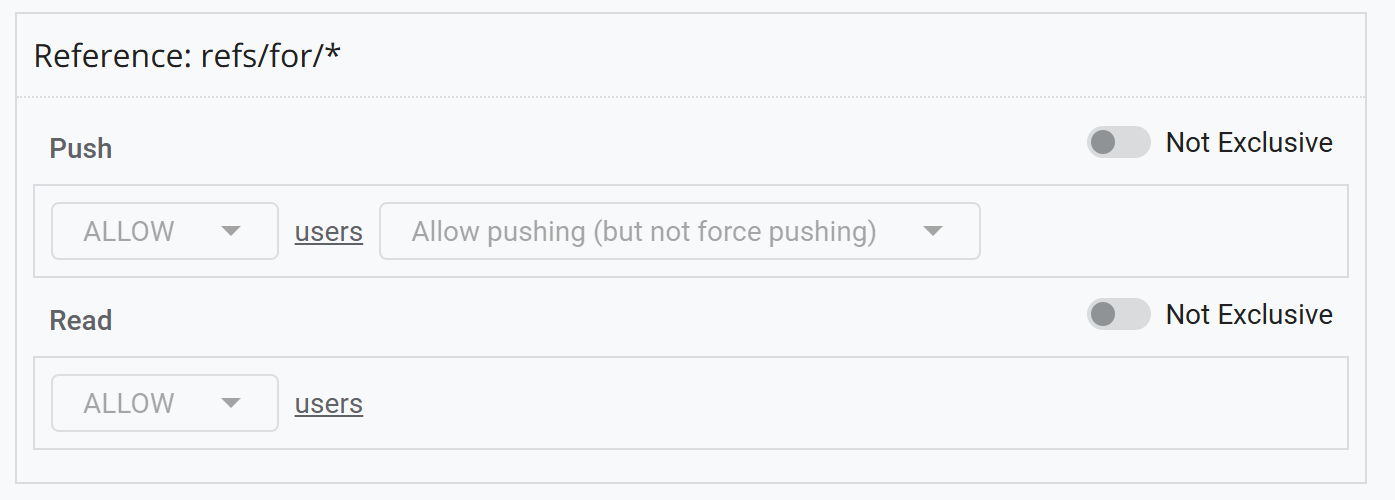The height and width of the screenshot is (500, 1395).
Task: Open the Read rule ALLOW dropdown
Action: pyautogui.click(x=165, y=403)
